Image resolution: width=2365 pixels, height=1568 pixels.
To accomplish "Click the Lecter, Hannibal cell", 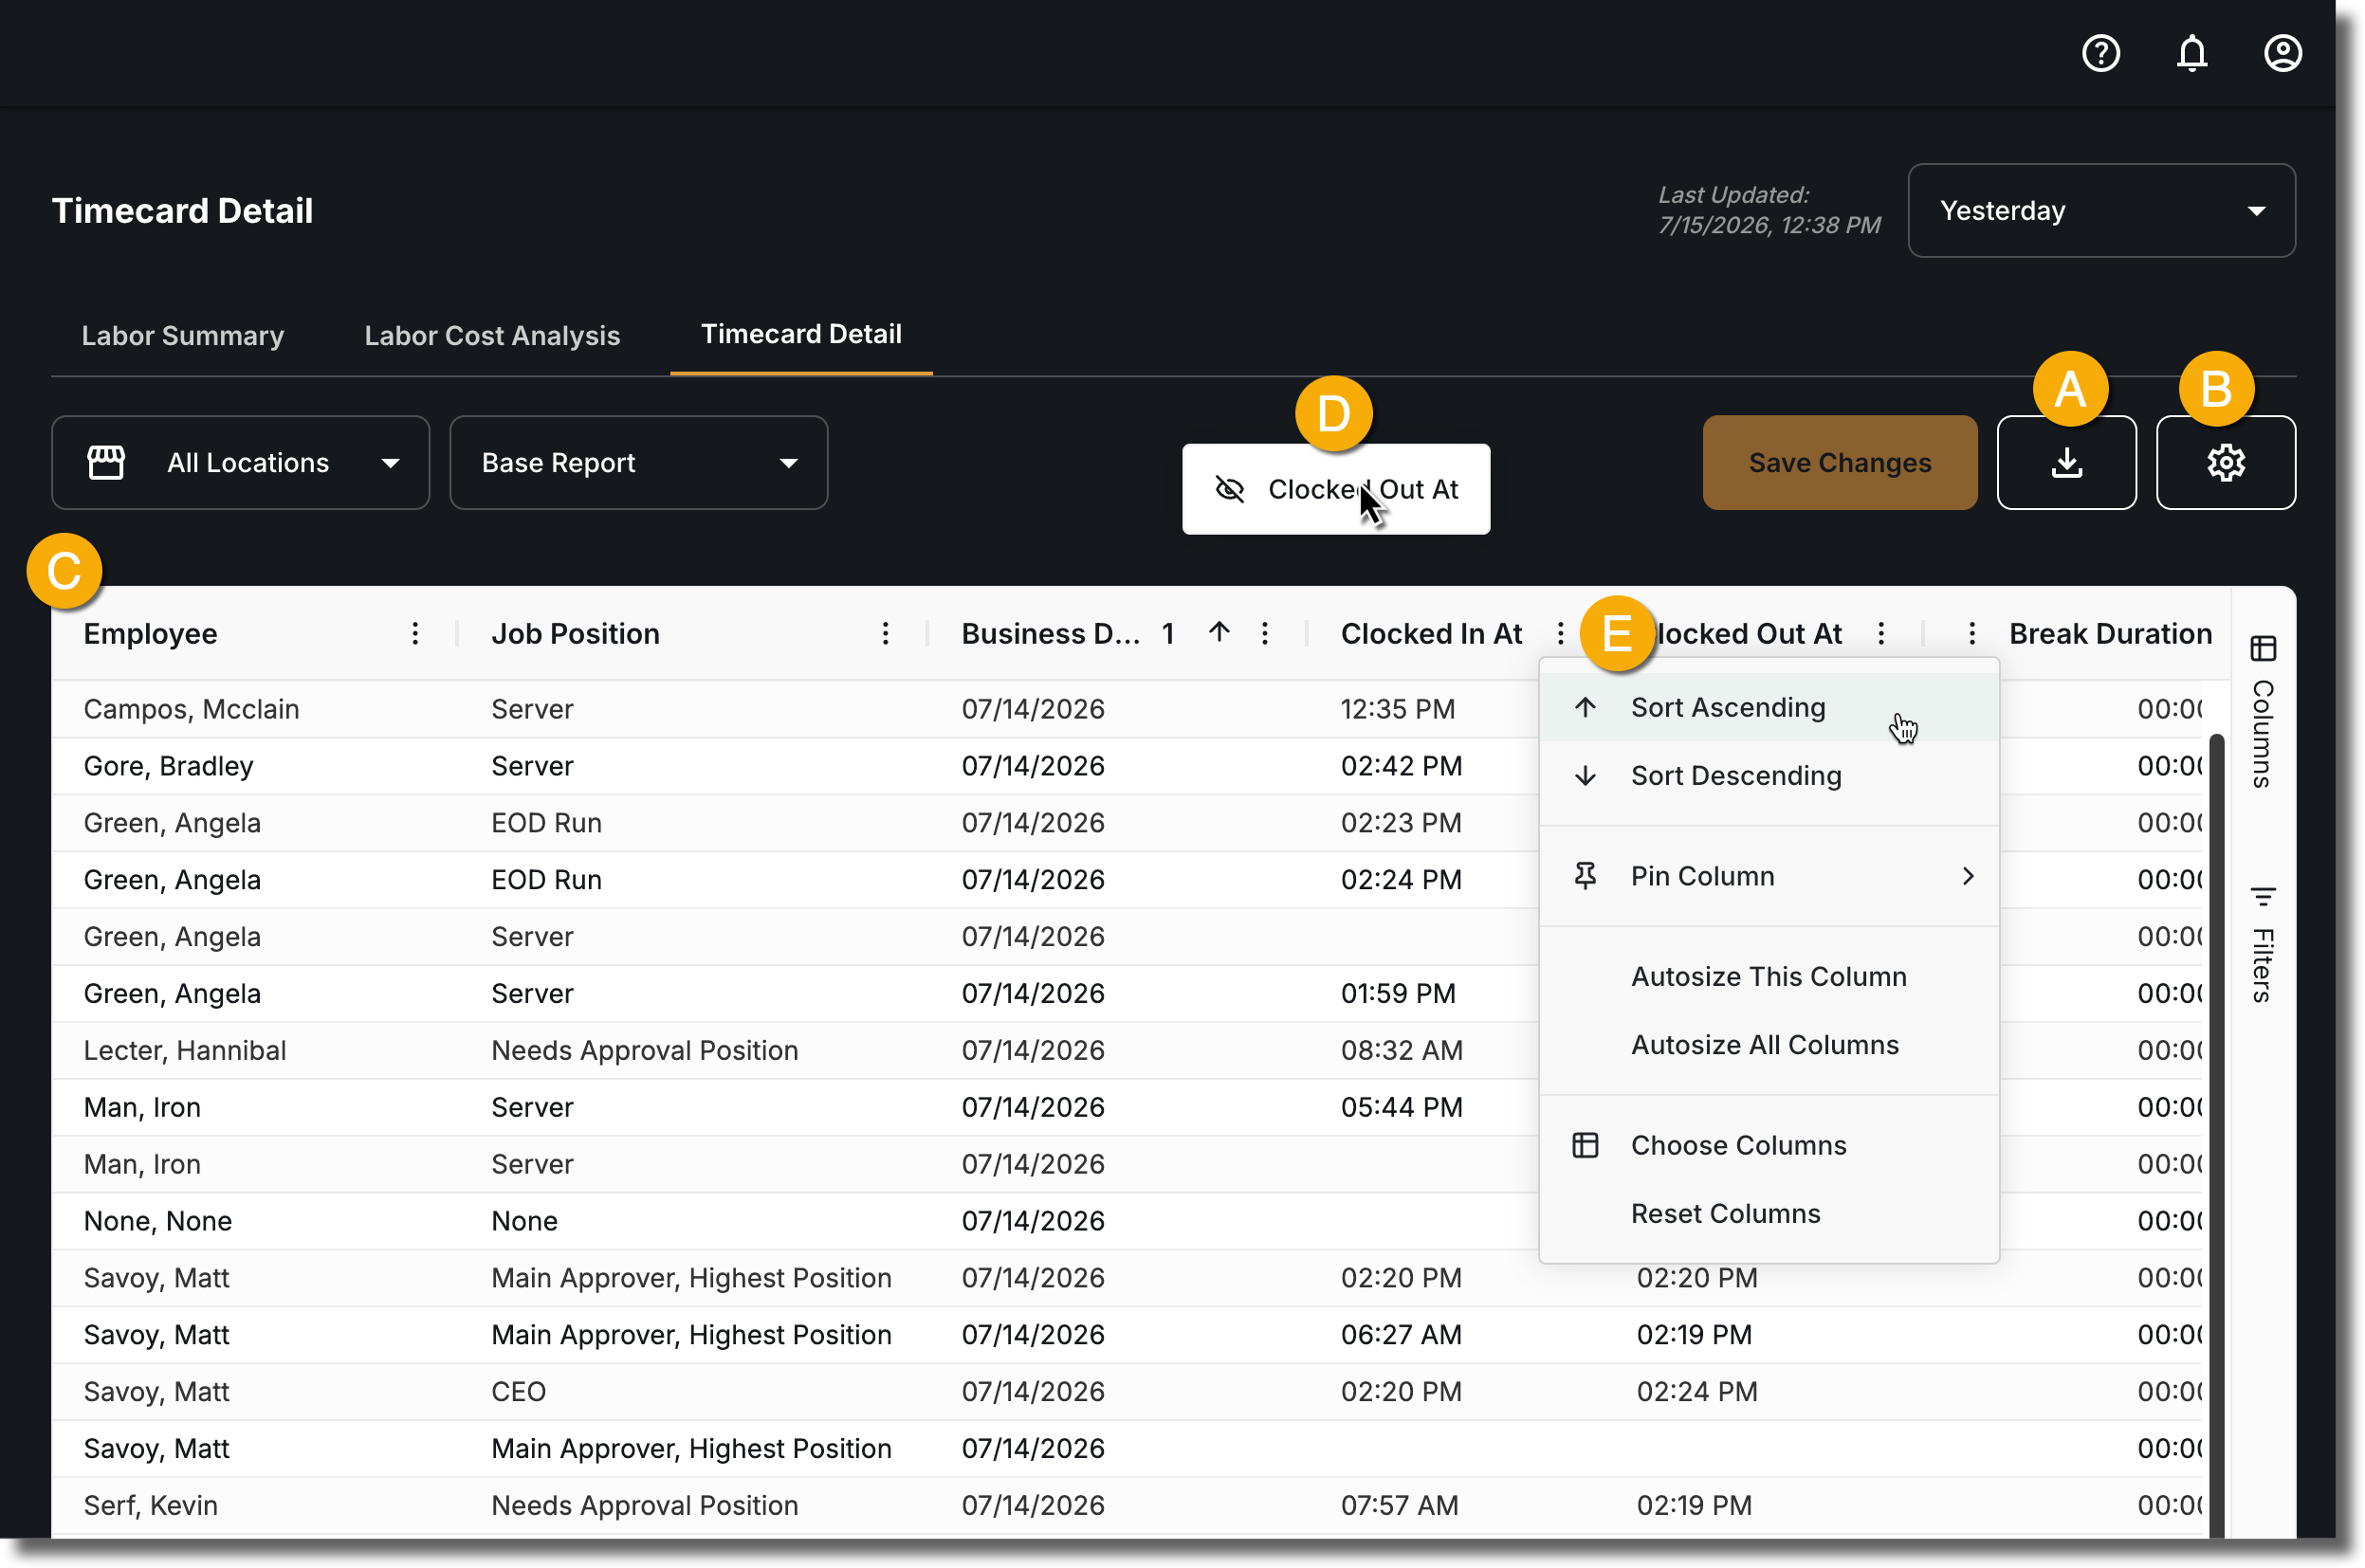I will pyautogui.click(x=185, y=1050).
